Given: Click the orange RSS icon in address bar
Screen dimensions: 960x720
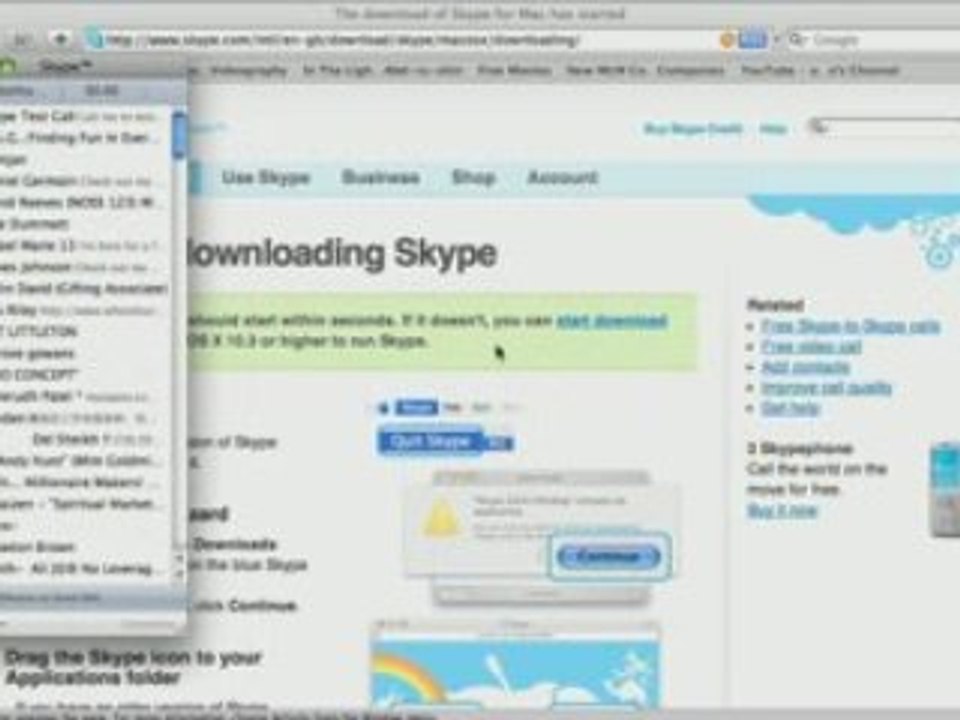Looking at the screenshot, I should coord(726,40).
